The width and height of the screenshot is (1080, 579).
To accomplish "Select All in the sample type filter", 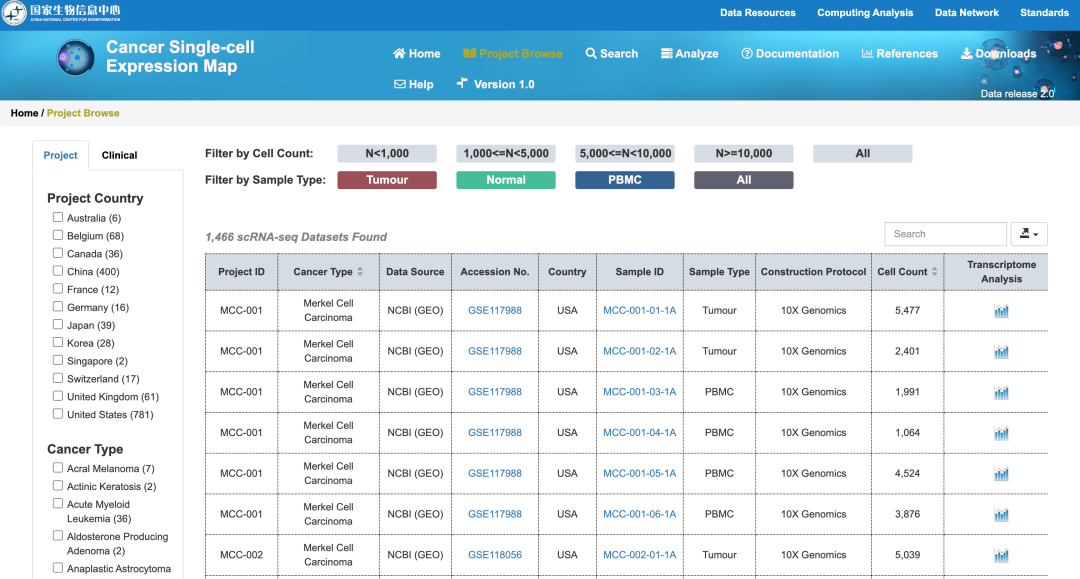I will (744, 180).
